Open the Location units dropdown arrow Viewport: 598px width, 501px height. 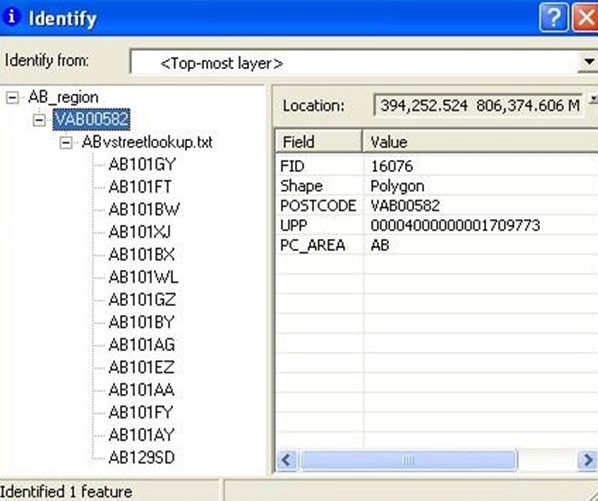point(593,98)
